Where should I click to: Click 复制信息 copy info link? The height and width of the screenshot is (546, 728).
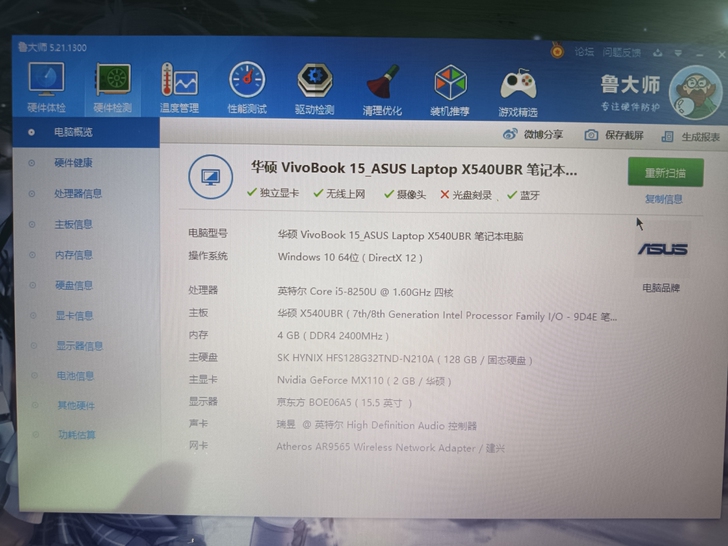663,199
